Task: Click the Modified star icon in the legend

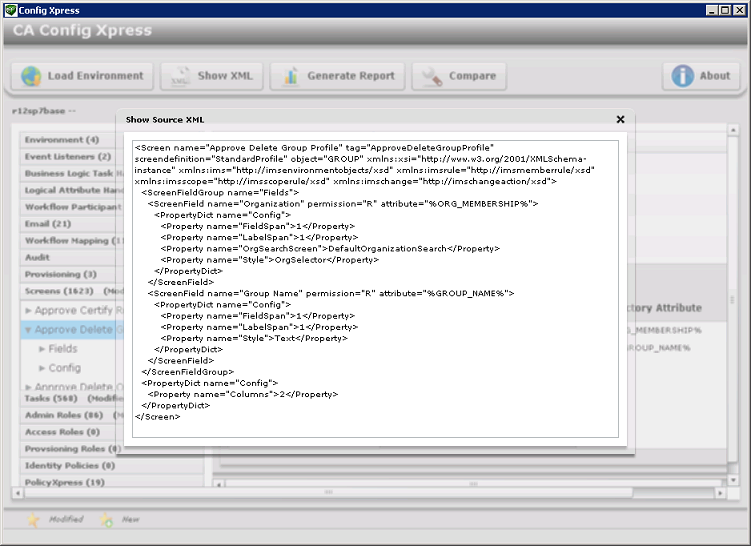Action: point(33,520)
